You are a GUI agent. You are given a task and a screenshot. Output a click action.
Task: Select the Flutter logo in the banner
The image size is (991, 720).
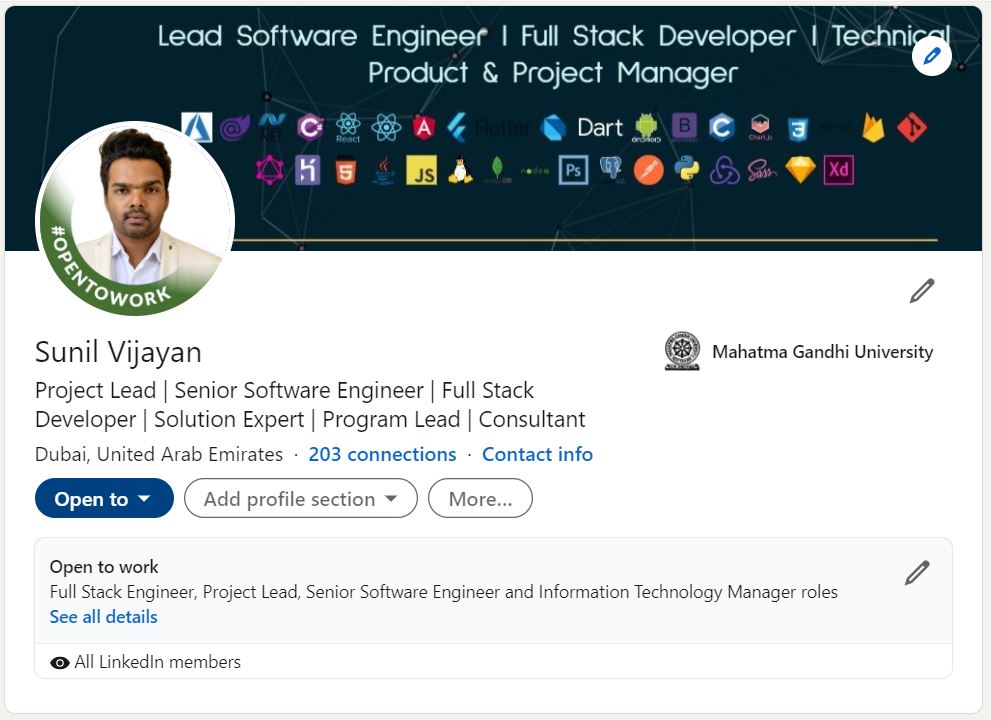coord(456,127)
